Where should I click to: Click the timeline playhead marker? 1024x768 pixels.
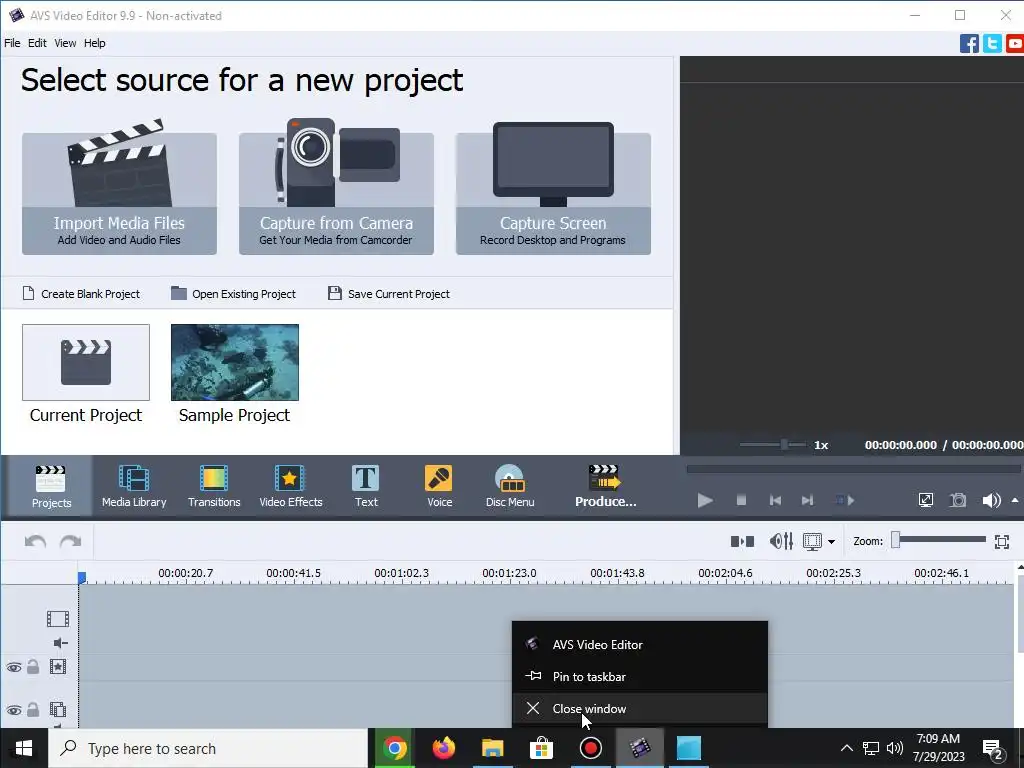(x=82, y=578)
